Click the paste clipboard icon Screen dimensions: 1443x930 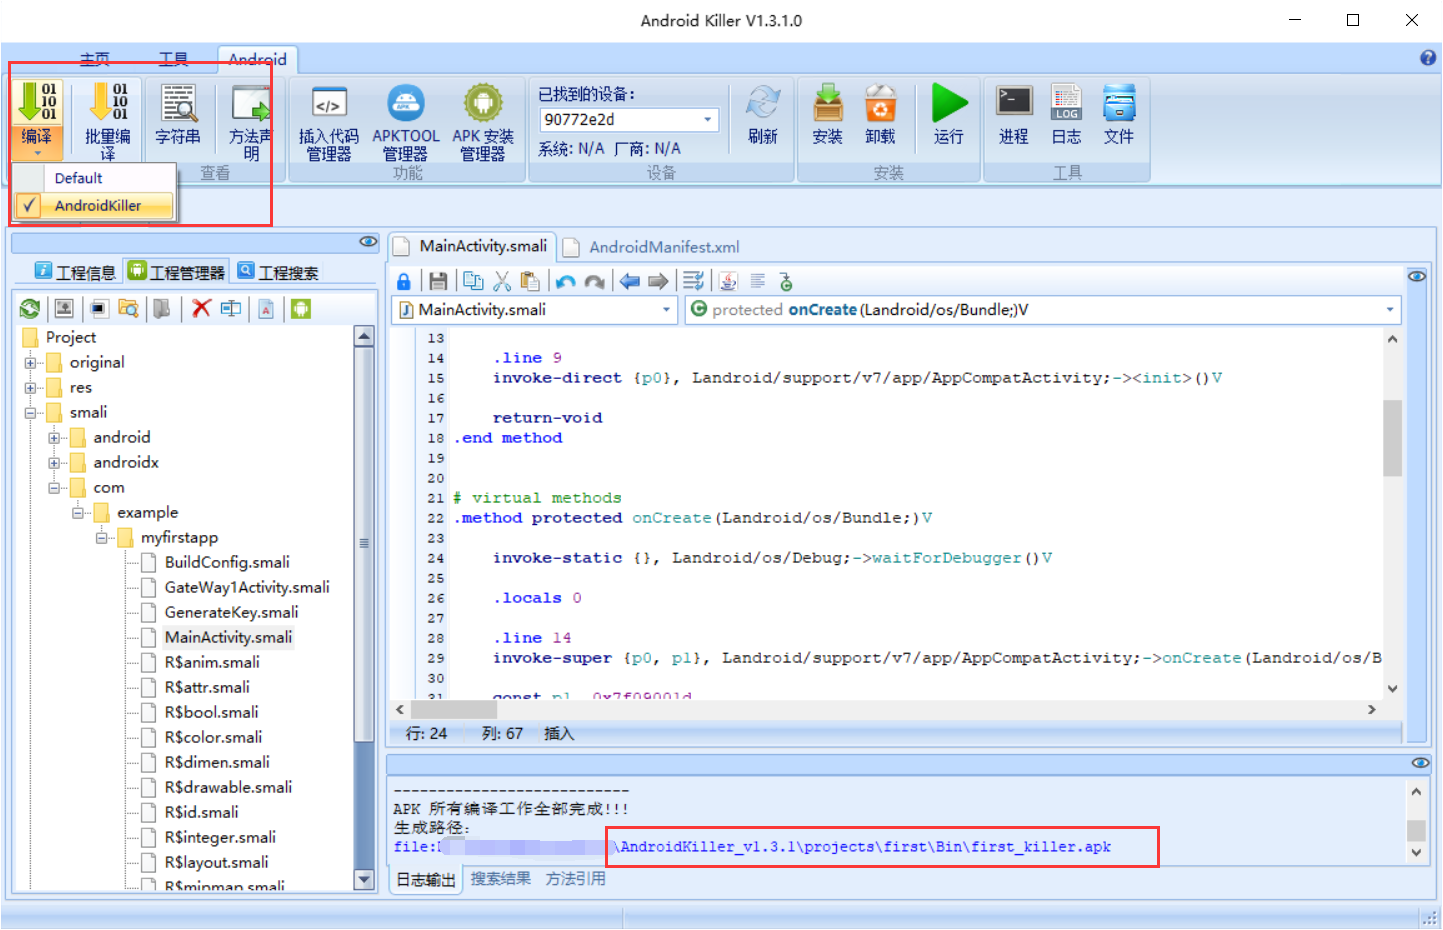[x=530, y=282]
